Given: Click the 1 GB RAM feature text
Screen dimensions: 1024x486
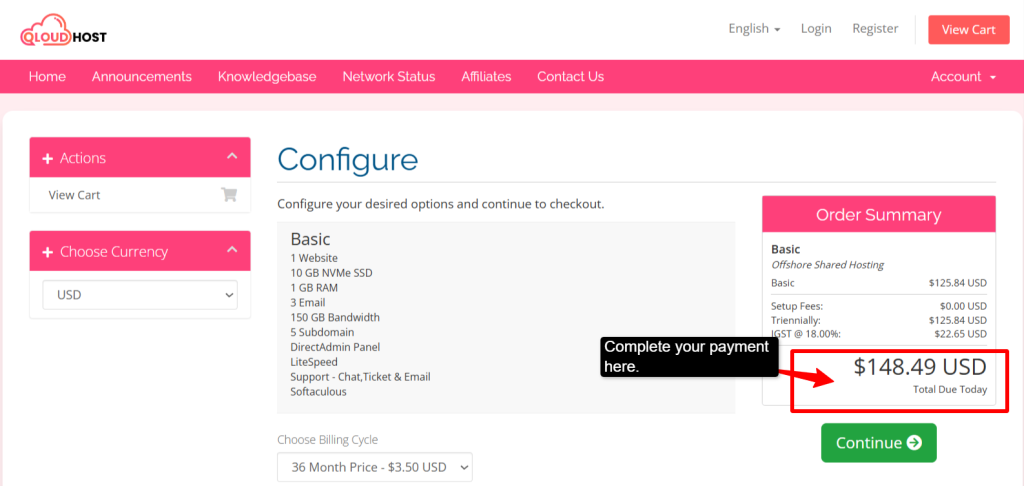Looking at the screenshot, I should pos(314,288).
